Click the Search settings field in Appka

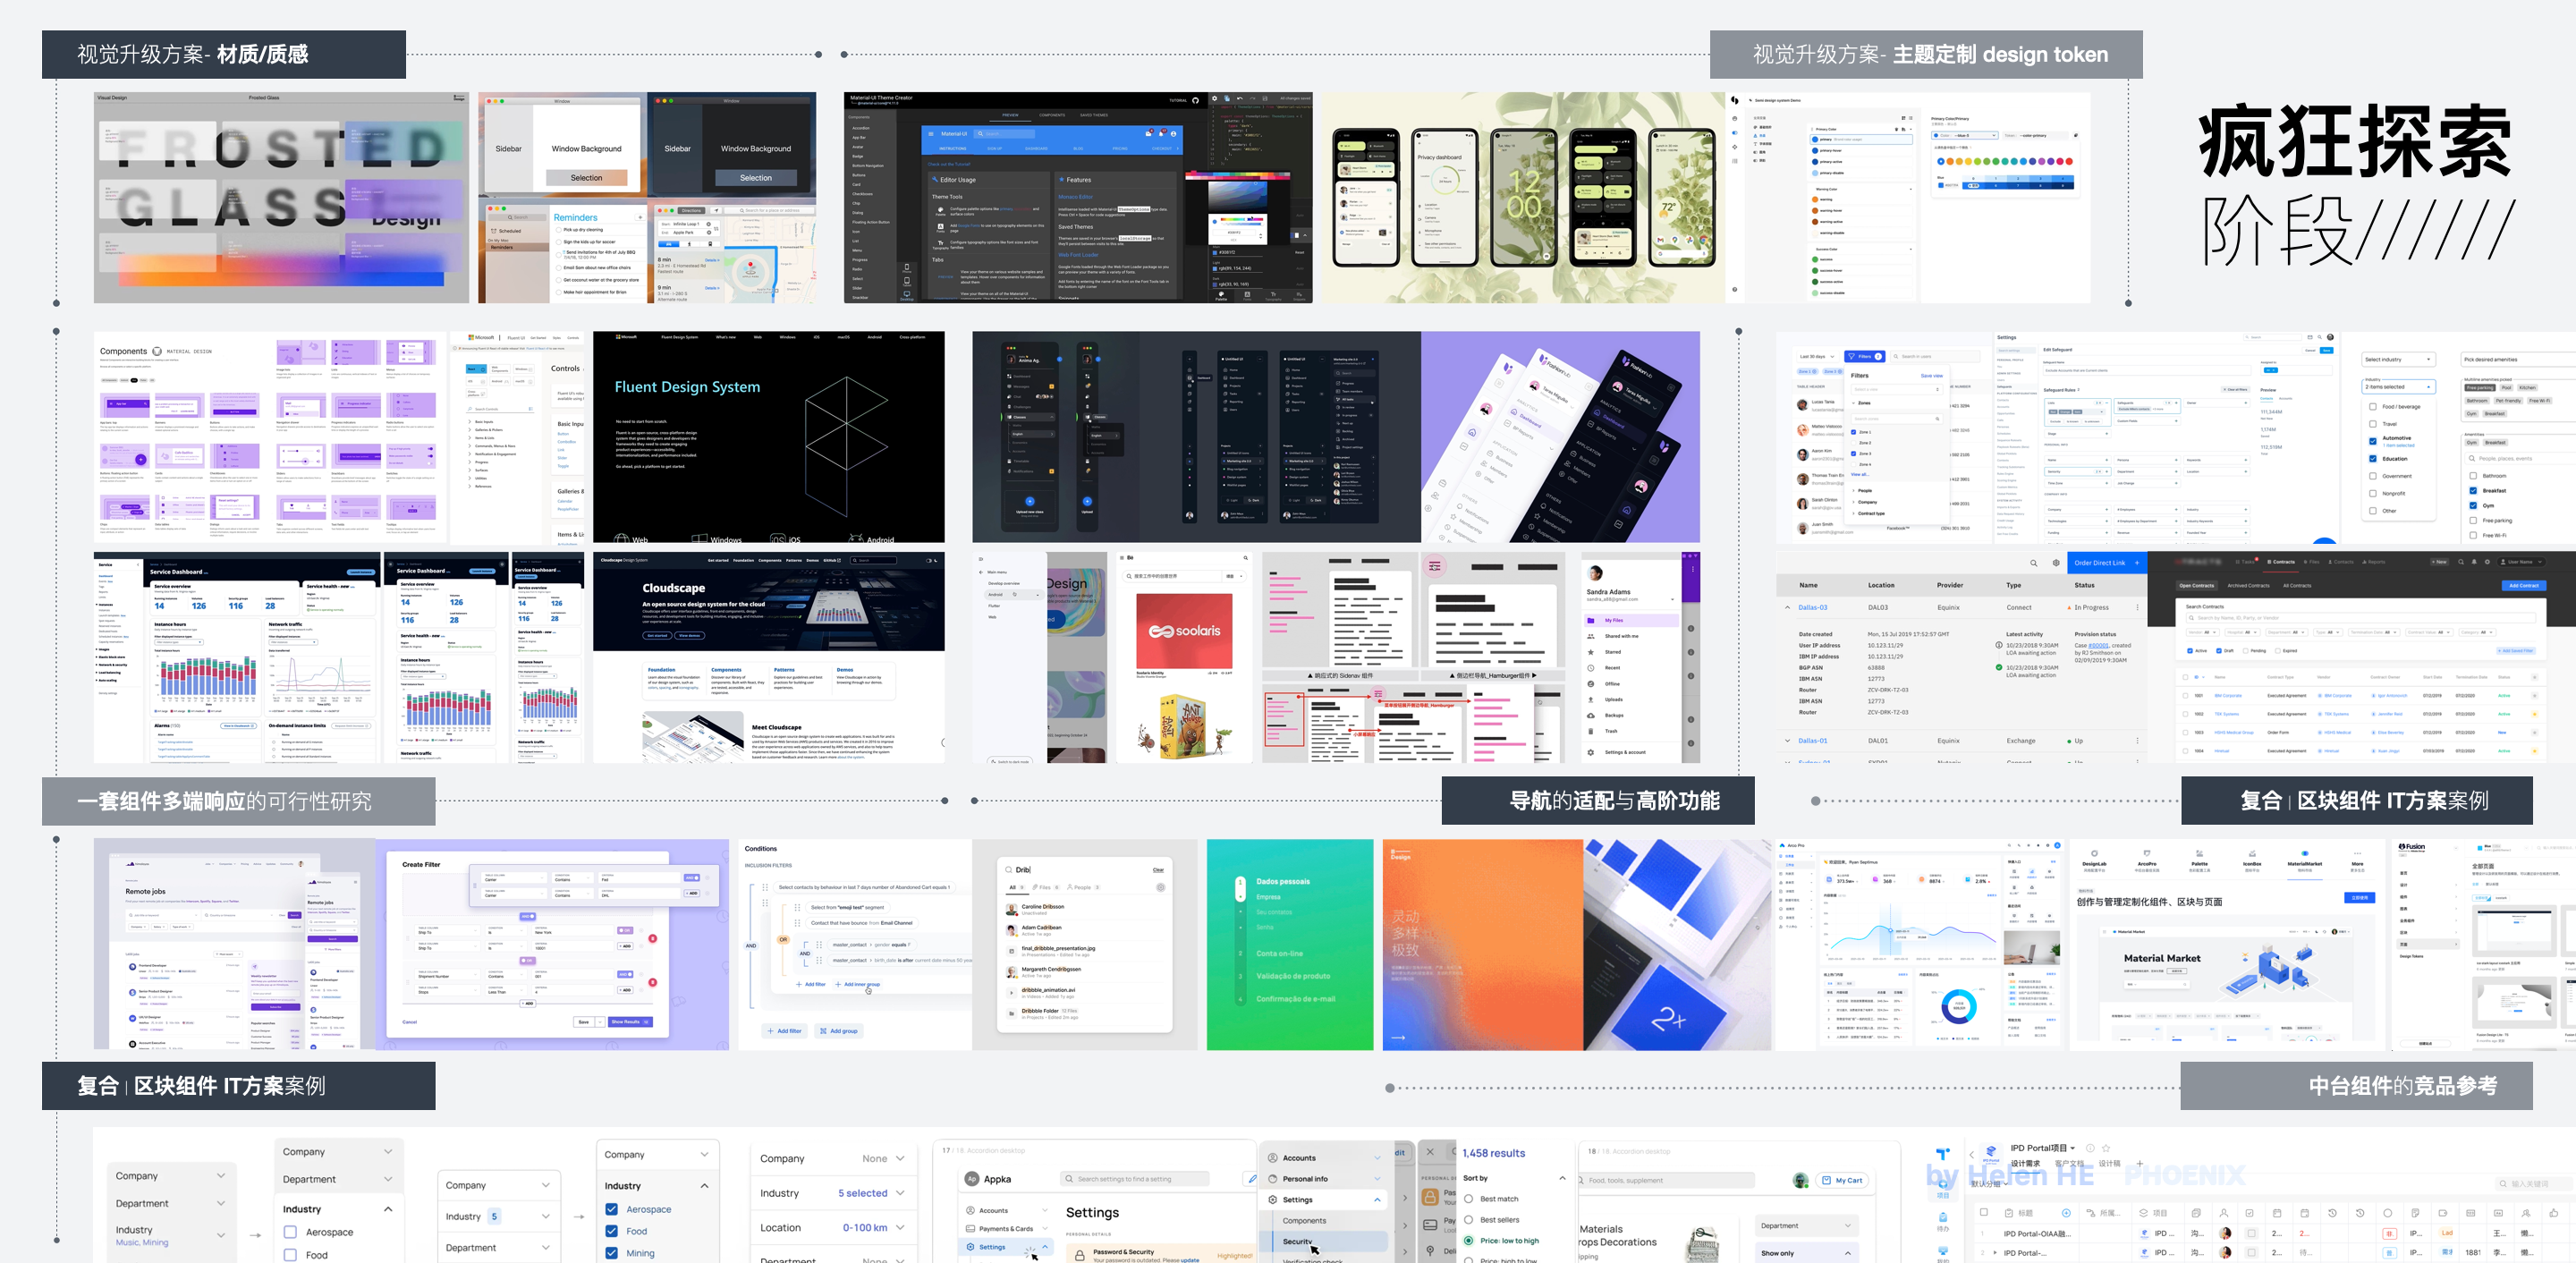tap(1135, 1179)
